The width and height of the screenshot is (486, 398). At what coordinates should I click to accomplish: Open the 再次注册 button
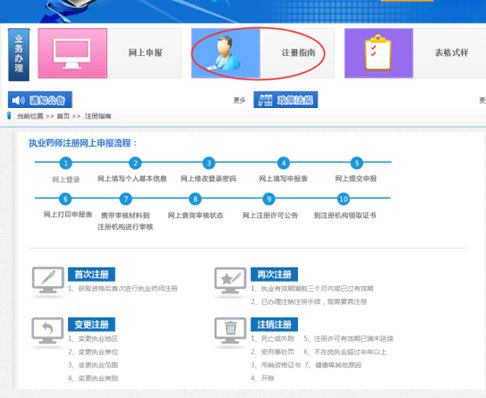coord(274,274)
